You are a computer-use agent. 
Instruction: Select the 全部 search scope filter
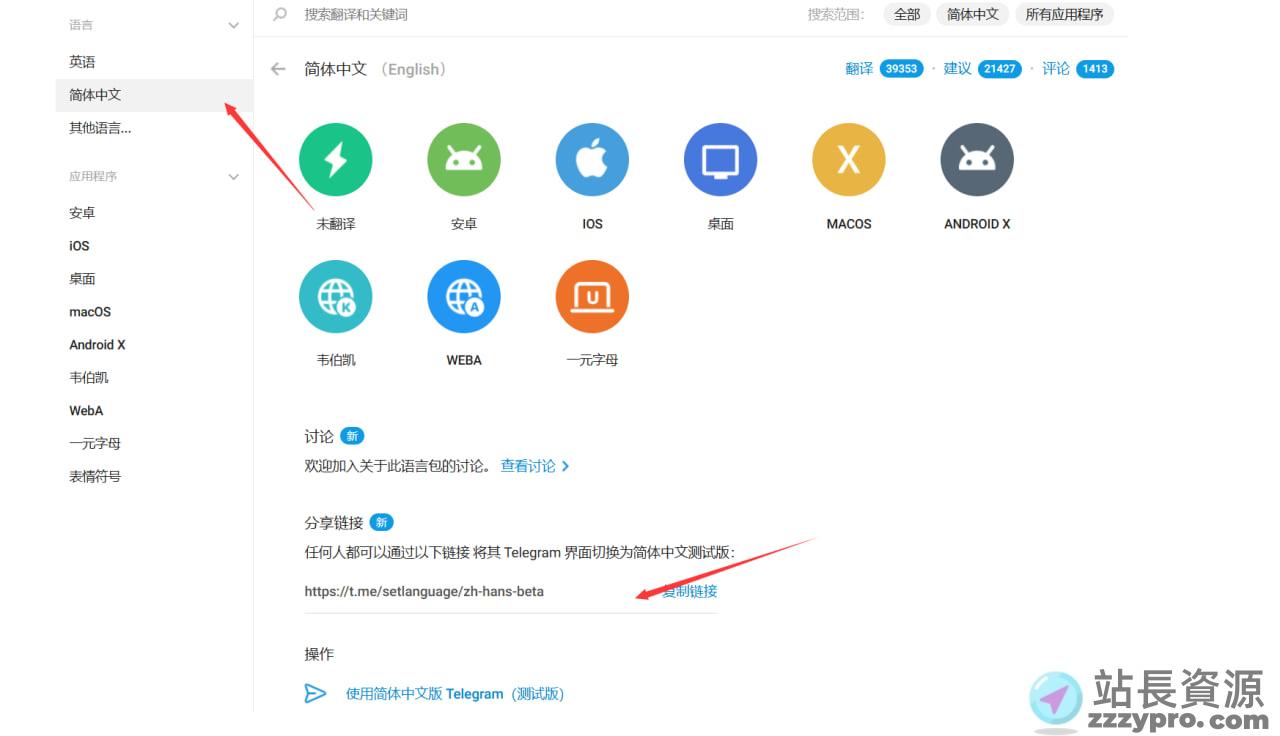tap(906, 15)
